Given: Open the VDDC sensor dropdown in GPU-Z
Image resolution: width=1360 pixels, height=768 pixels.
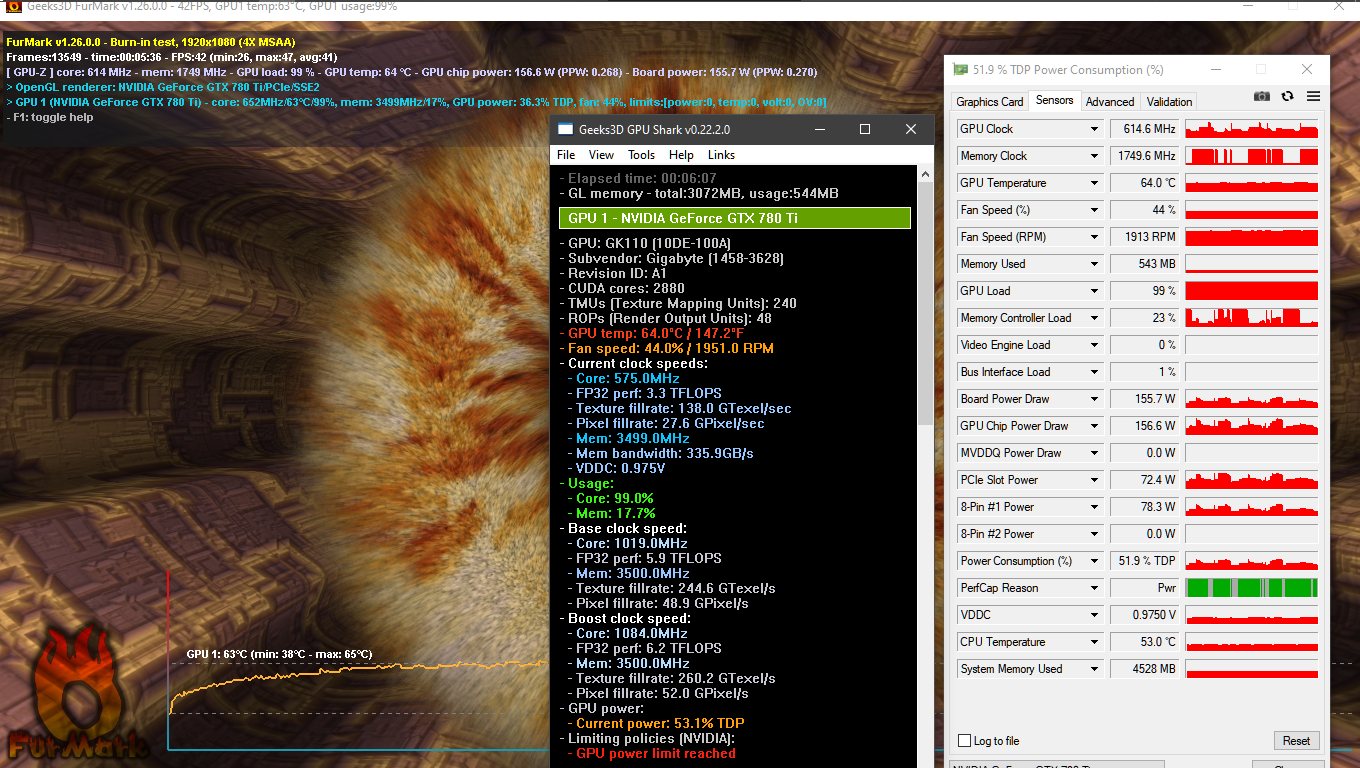Looking at the screenshot, I should click(1094, 615).
